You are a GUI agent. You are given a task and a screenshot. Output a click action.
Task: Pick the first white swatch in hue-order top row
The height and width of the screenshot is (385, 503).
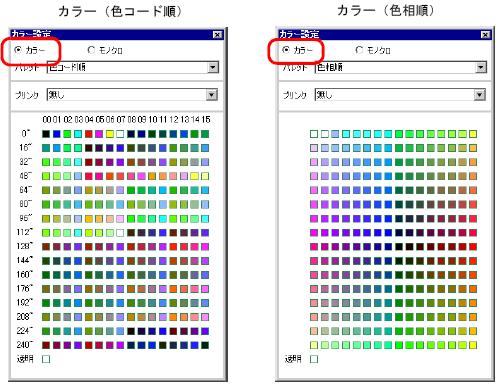click(314, 134)
